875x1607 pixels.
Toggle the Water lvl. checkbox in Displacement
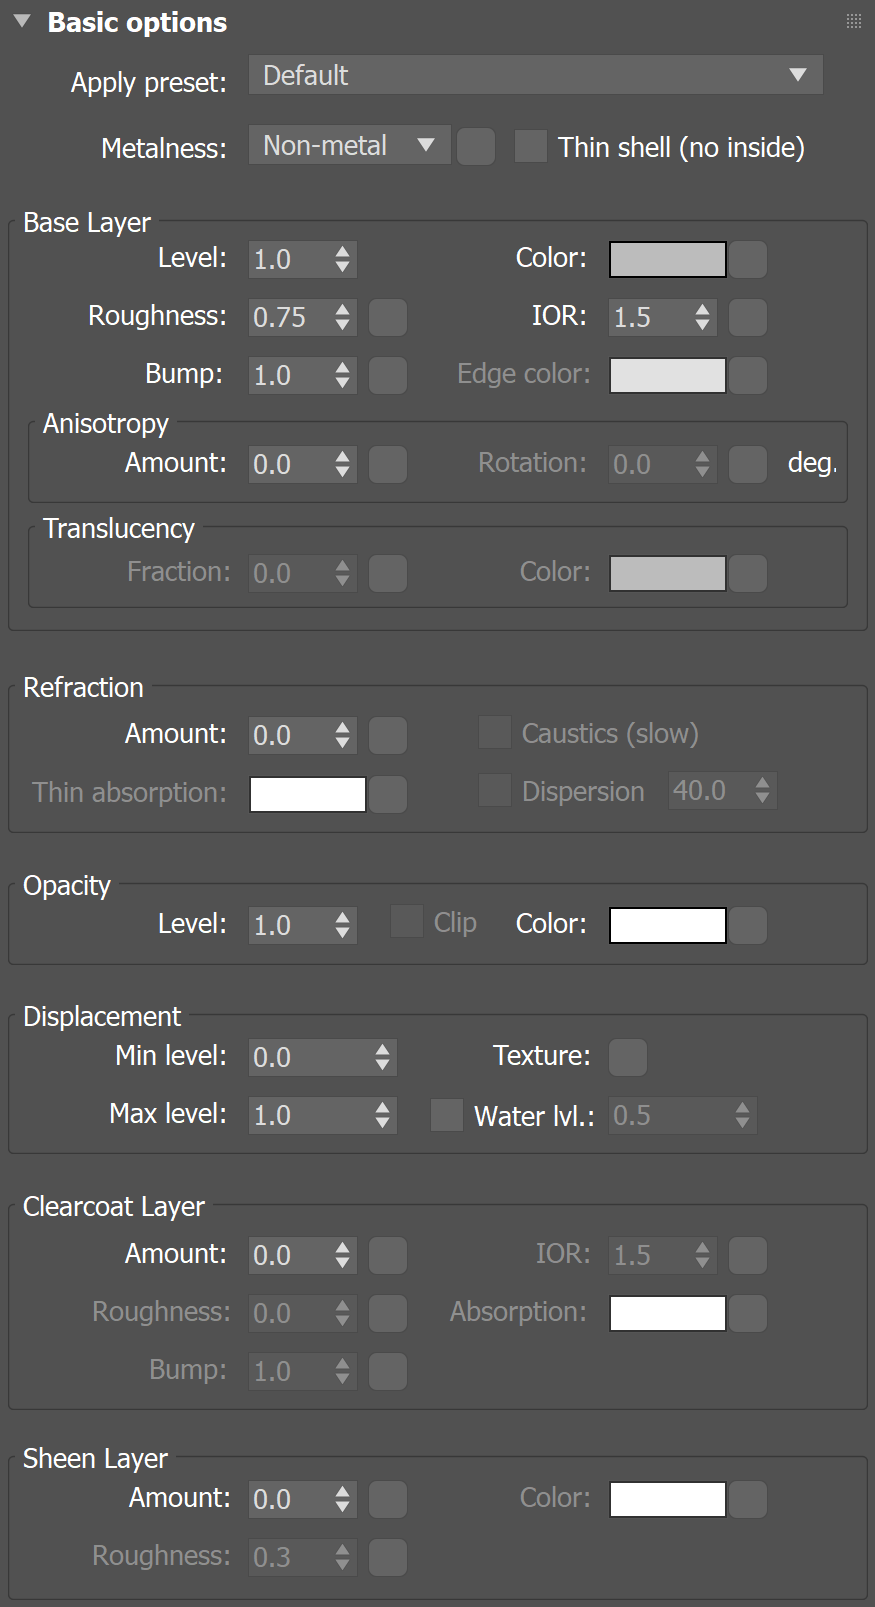coord(447,1115)
